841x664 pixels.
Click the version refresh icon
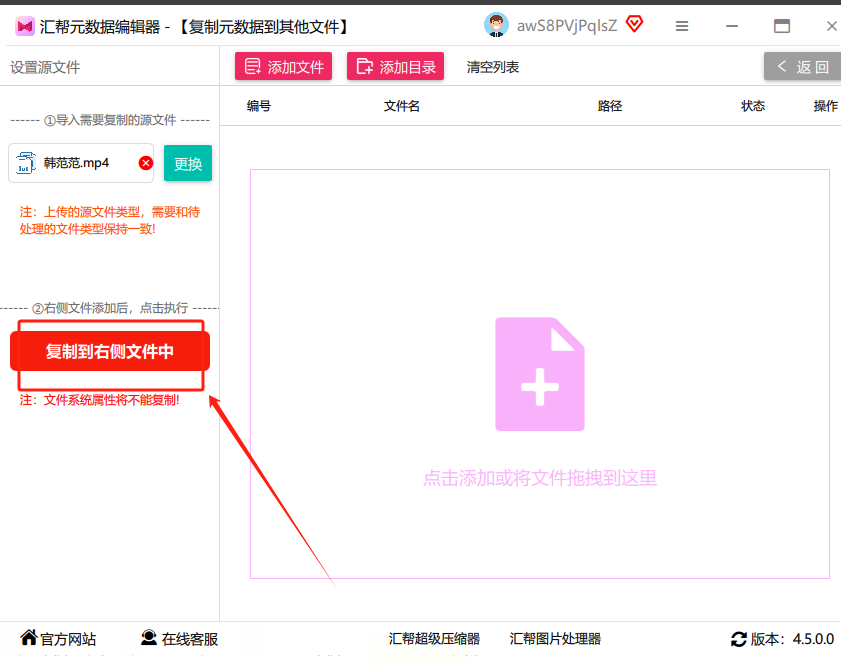[739, 639]
